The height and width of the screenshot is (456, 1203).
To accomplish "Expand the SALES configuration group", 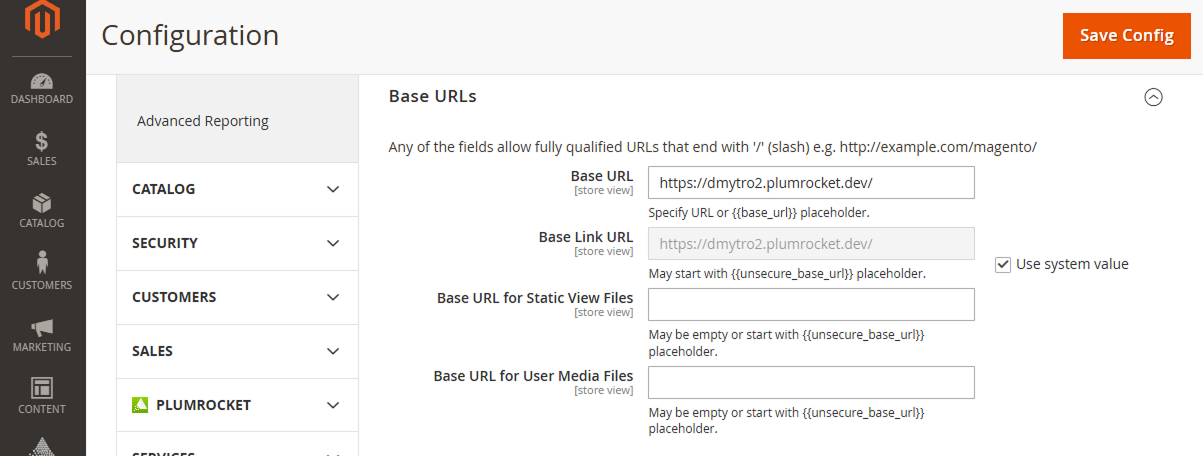I will pos(237,351).
